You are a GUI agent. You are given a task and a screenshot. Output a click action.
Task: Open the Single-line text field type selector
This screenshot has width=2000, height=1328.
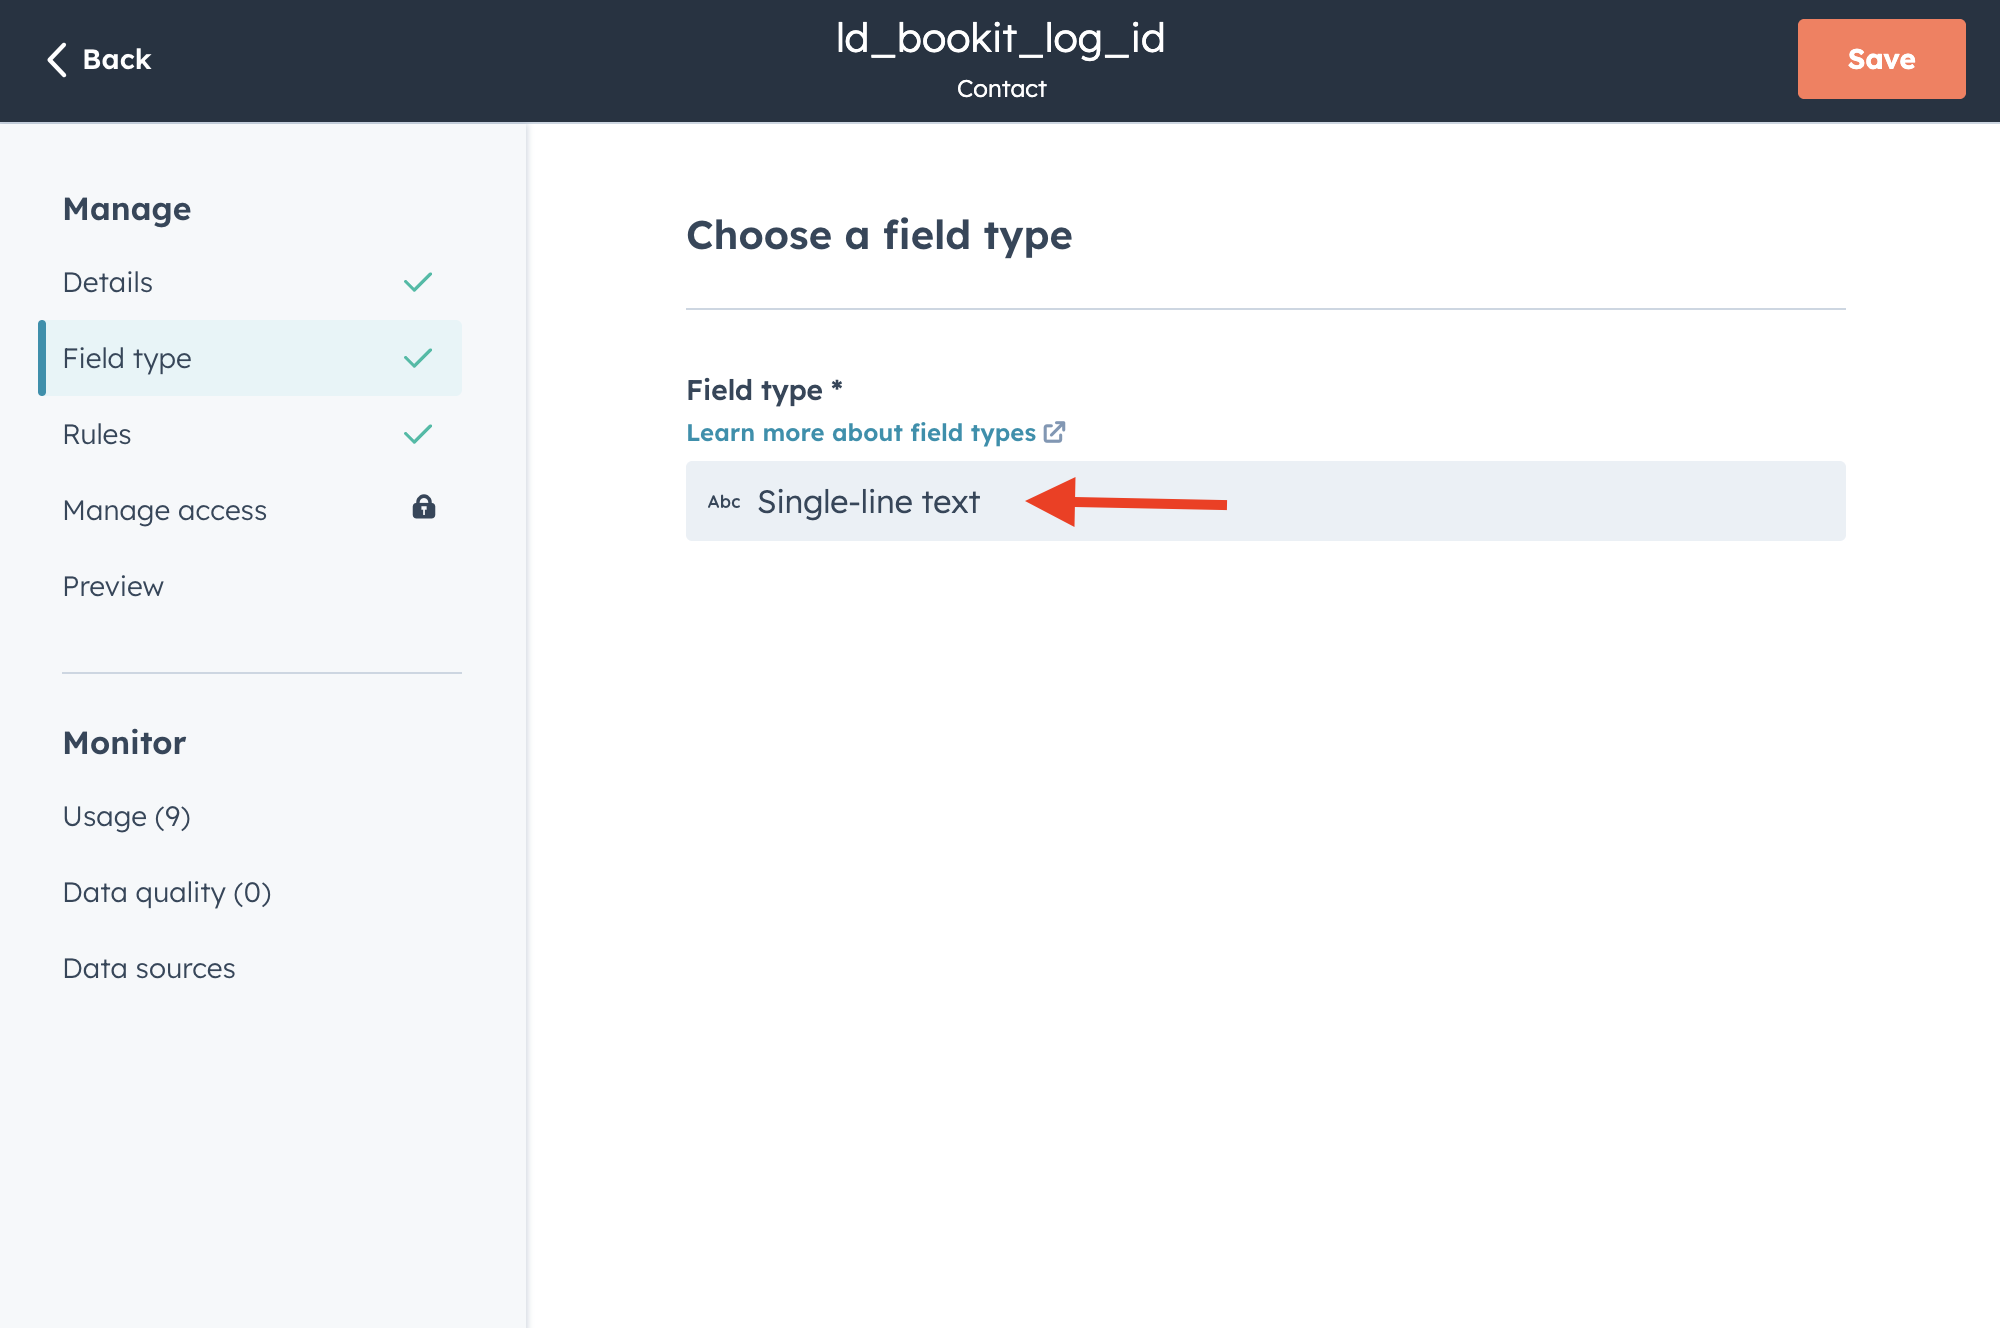tap(1265, 502)
